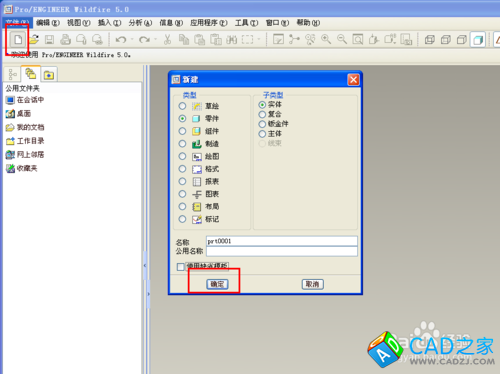Click the 取消 button in New dialog
The image size is (500, 374).
point(313,284)
